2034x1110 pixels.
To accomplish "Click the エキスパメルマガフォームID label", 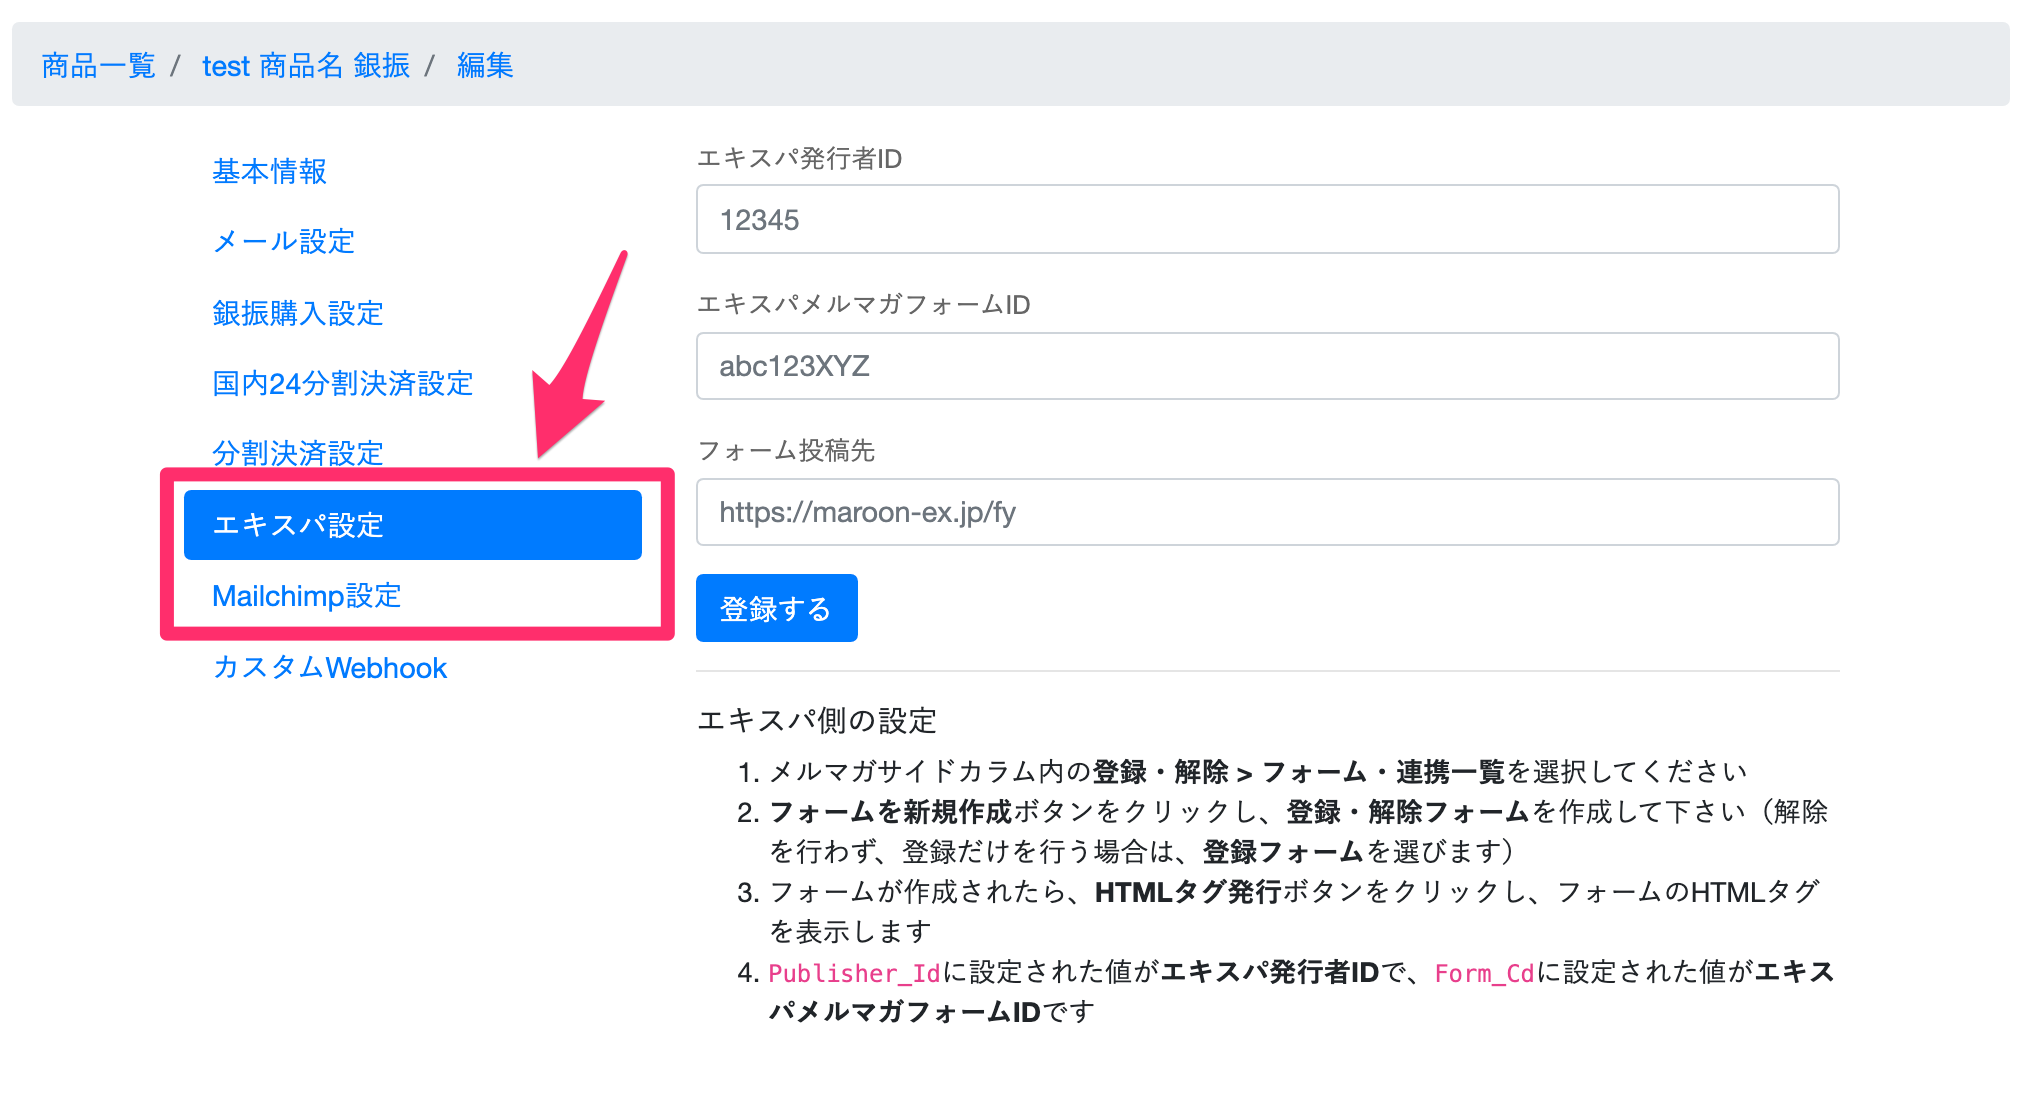I will pos(863,305).
